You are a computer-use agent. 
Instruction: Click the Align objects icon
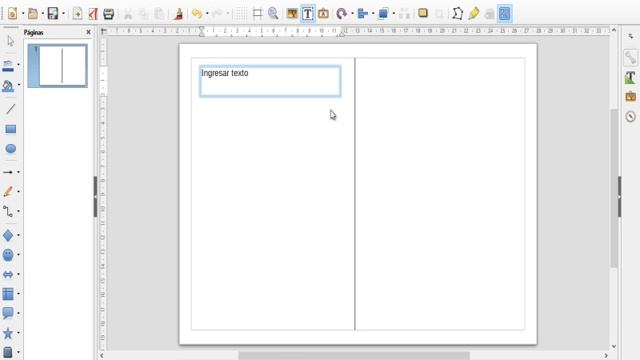coord(362,13)
